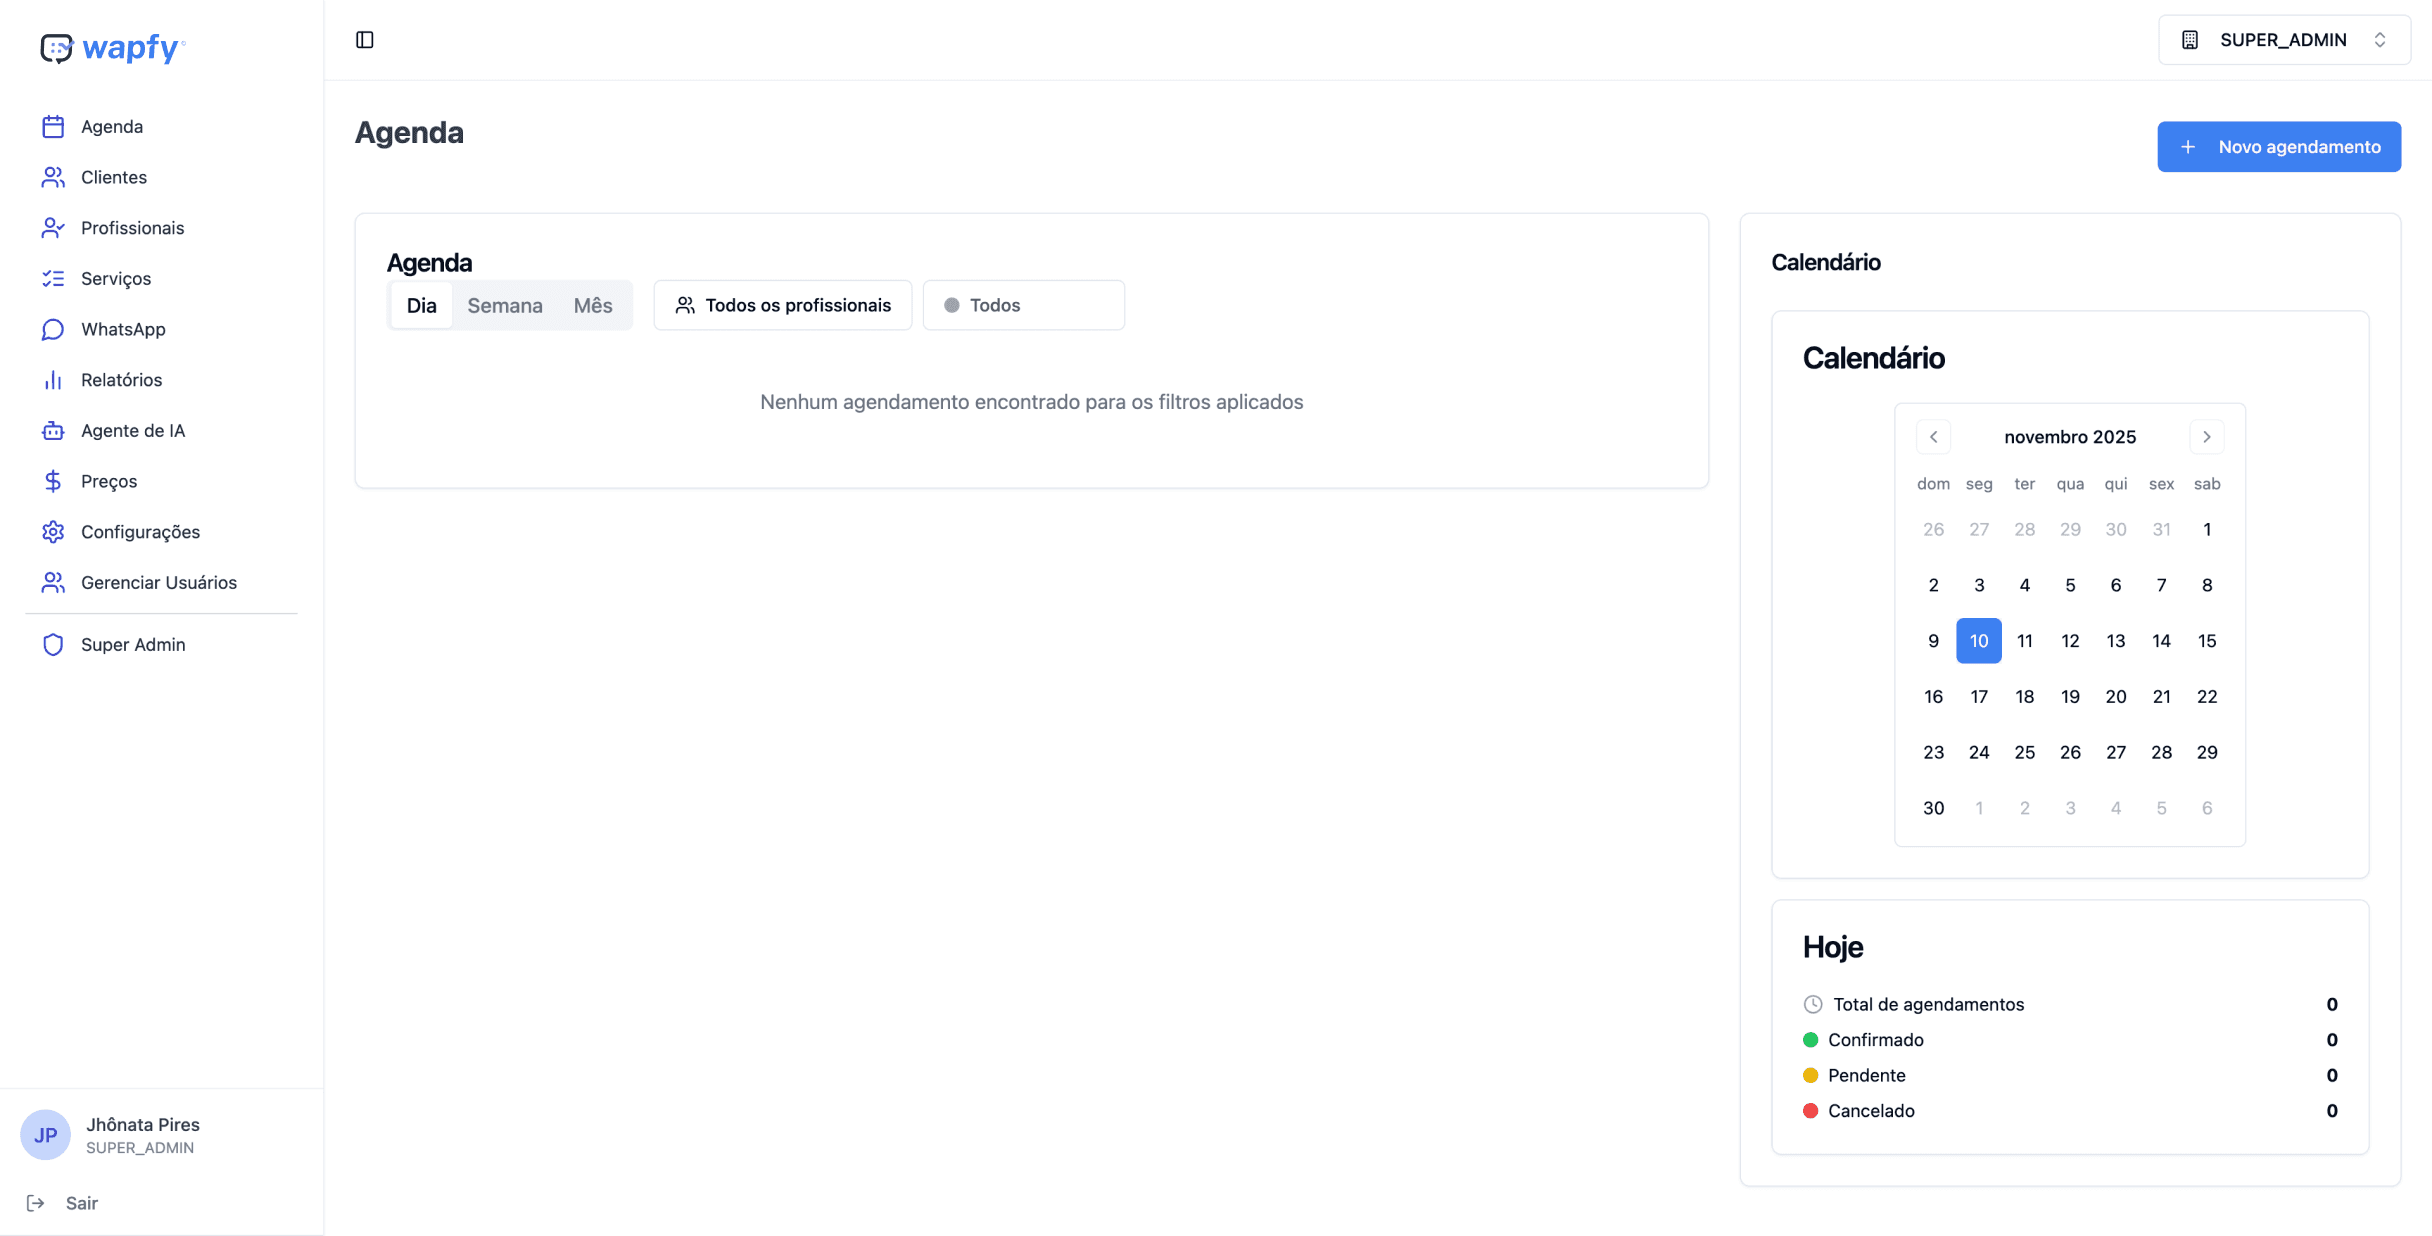2432x1236 pixels.
Task: Select November 18 in the calendar
Action: click(2024, 697)
